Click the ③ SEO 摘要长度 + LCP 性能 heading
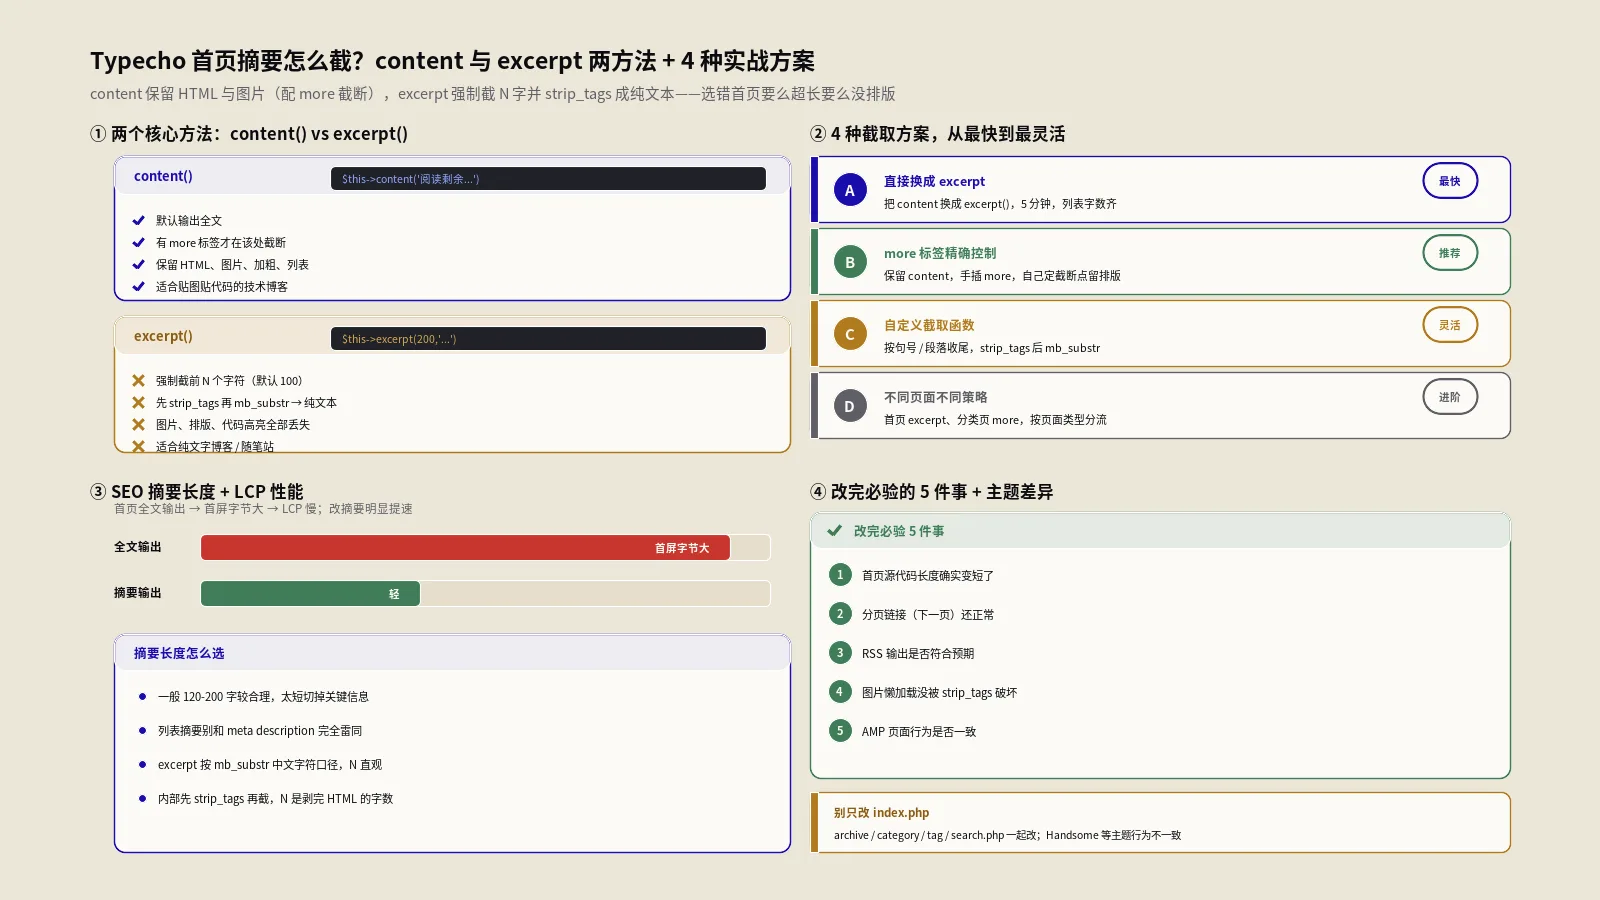Screen dimensions: 1600x900 click(196, 491)
